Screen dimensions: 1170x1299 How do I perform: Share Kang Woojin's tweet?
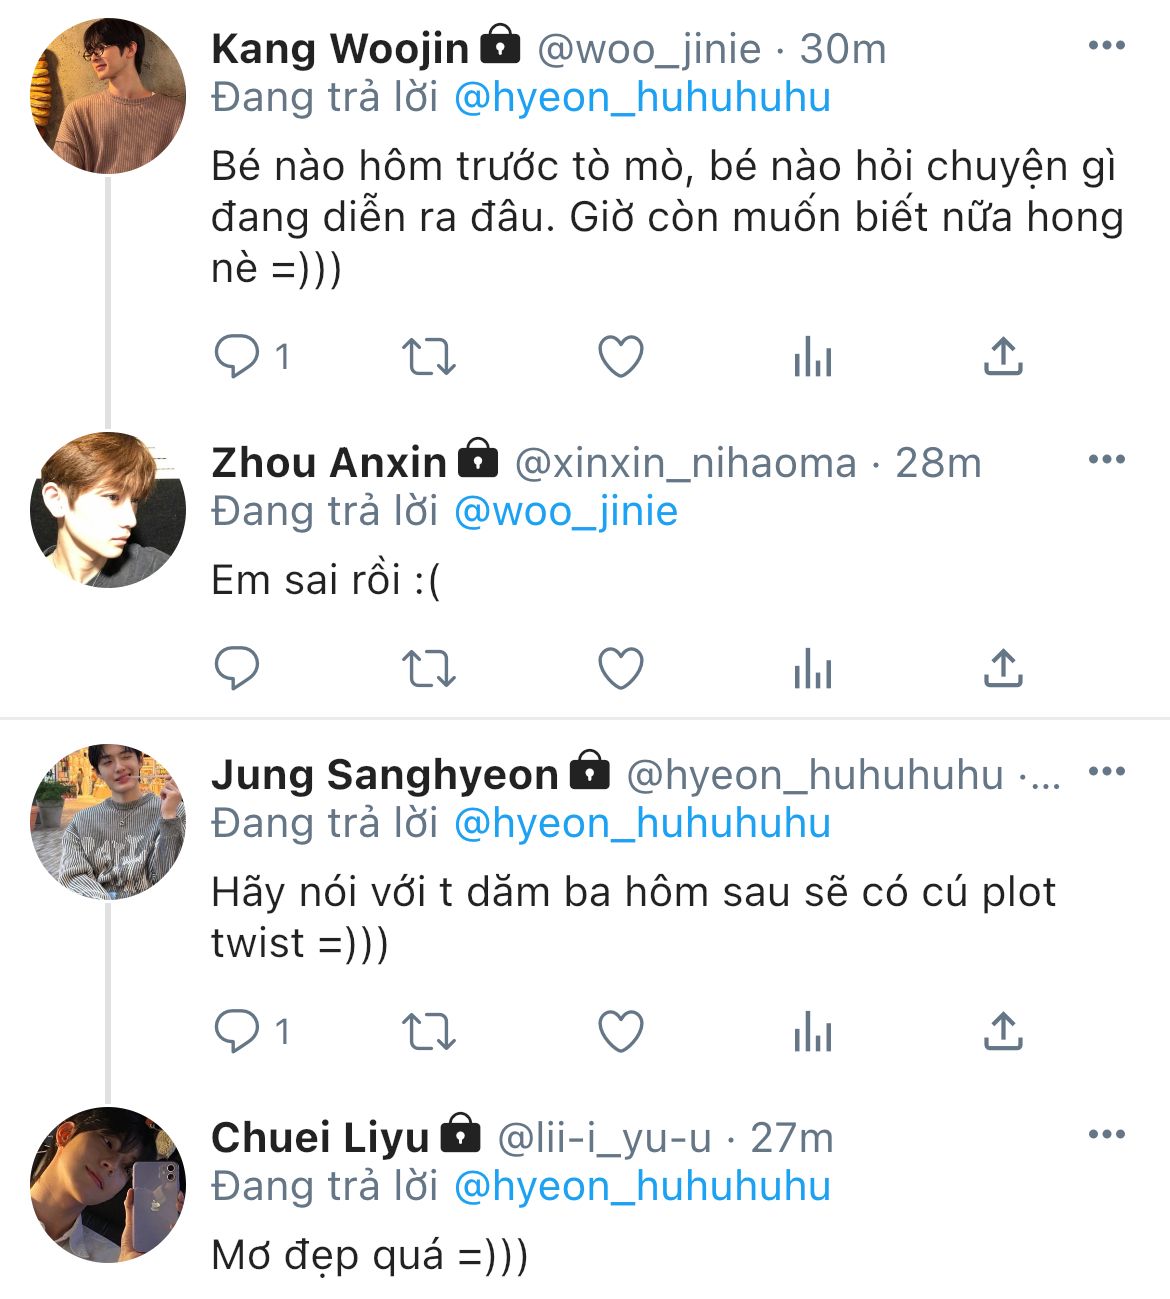point(1003,356)
